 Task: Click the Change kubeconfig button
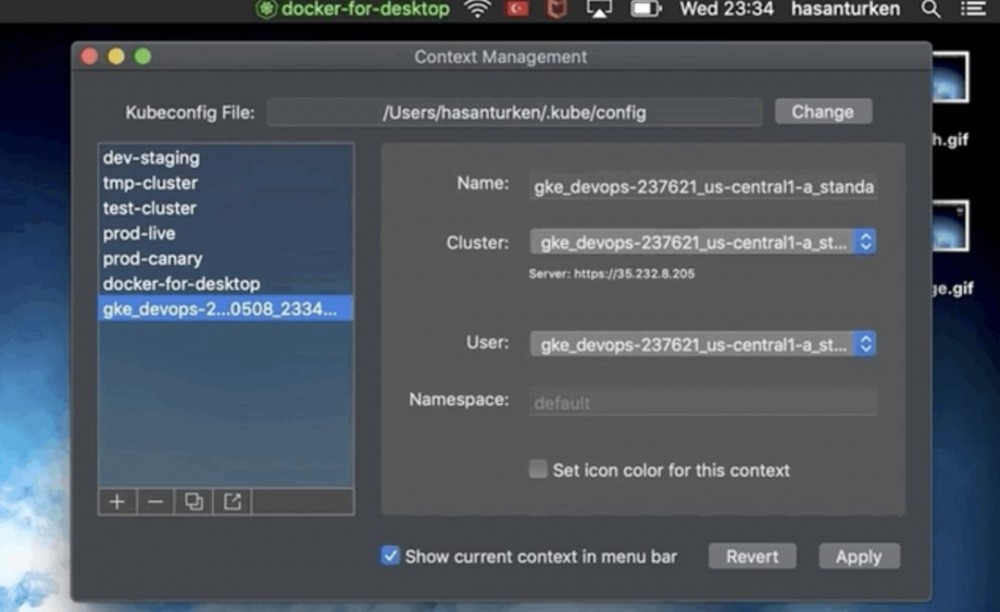tap(823, 112)
